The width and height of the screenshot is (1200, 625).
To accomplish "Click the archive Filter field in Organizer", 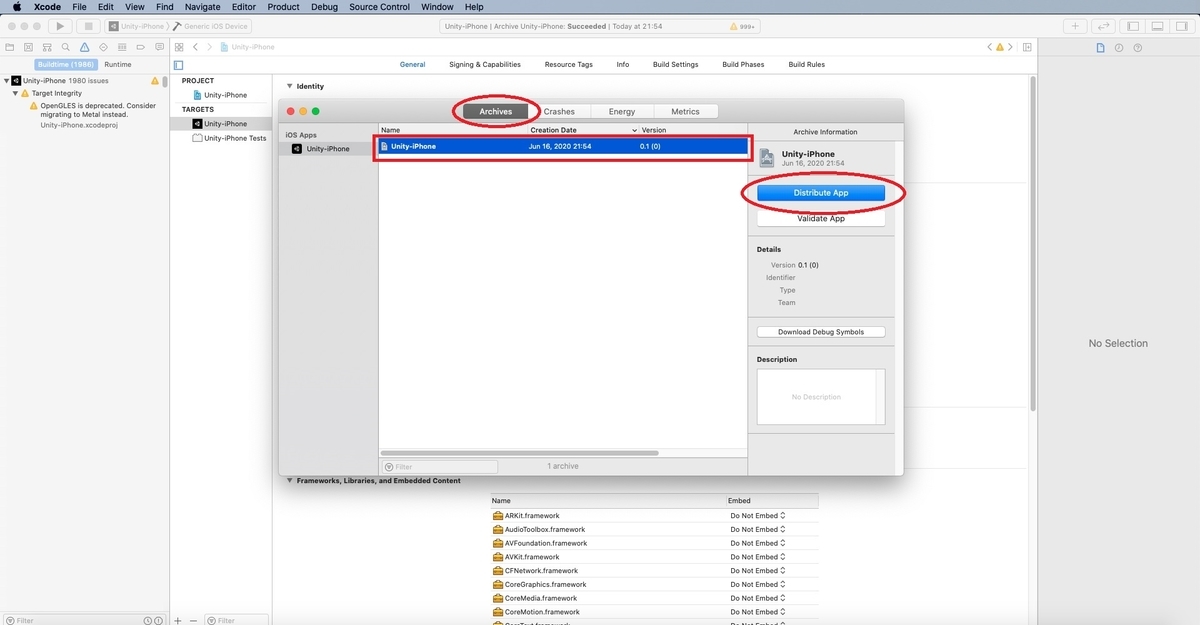I will pos(440,467).
